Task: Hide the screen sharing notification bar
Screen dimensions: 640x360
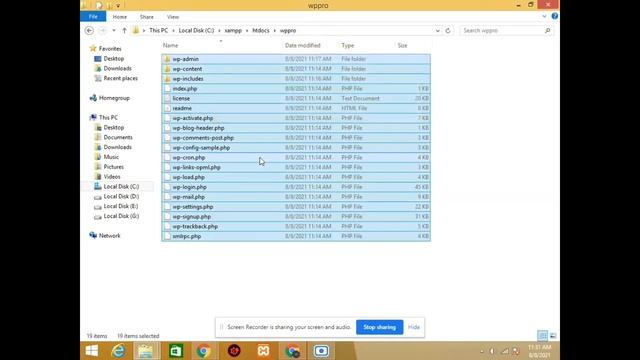Action: (413, 327)
